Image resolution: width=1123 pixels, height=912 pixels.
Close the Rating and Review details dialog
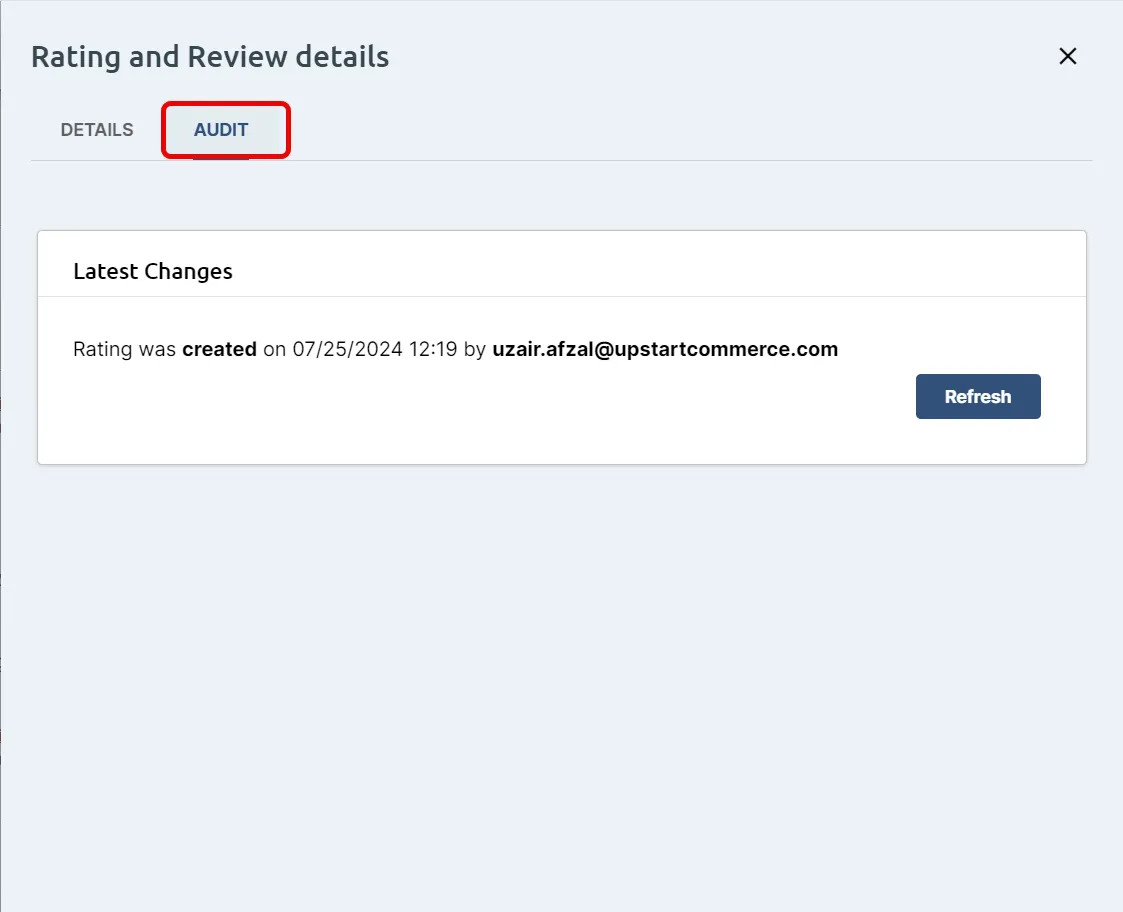[x=1067, y=56]
